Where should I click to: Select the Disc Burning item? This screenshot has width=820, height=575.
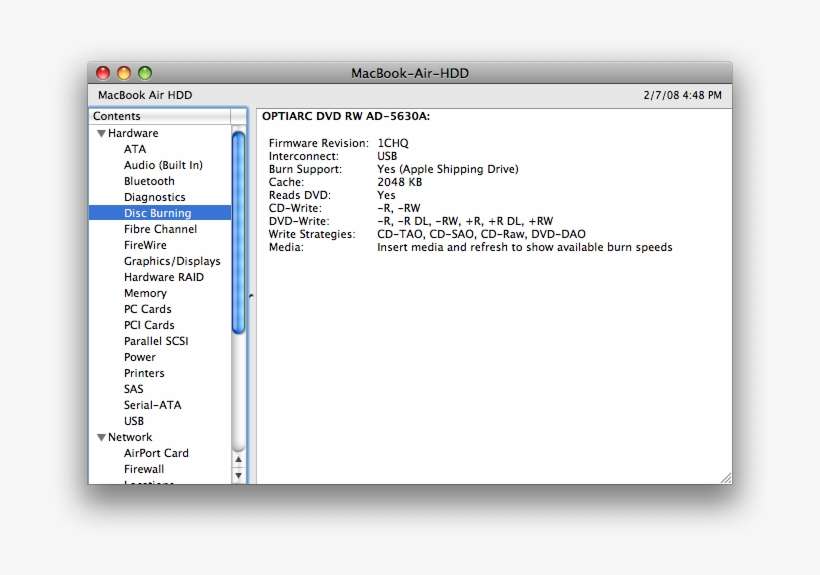157,213
